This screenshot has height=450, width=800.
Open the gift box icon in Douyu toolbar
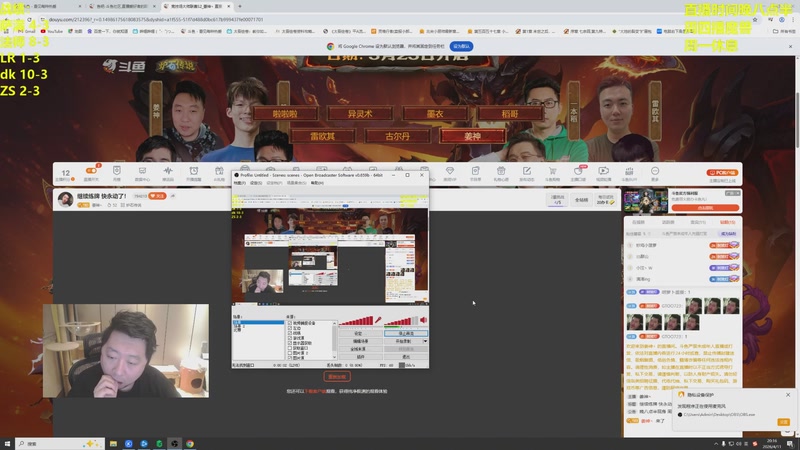501,171
